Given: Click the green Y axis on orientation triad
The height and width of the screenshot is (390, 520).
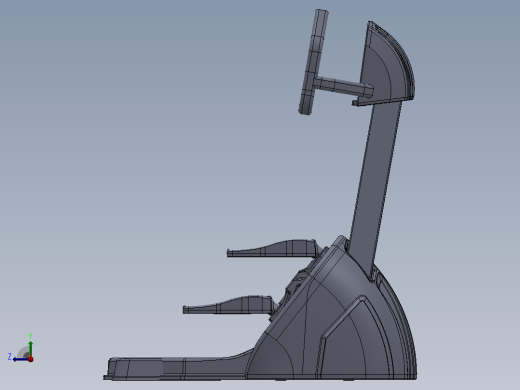Looking at the screenshot, I should (x=30, y=348).
